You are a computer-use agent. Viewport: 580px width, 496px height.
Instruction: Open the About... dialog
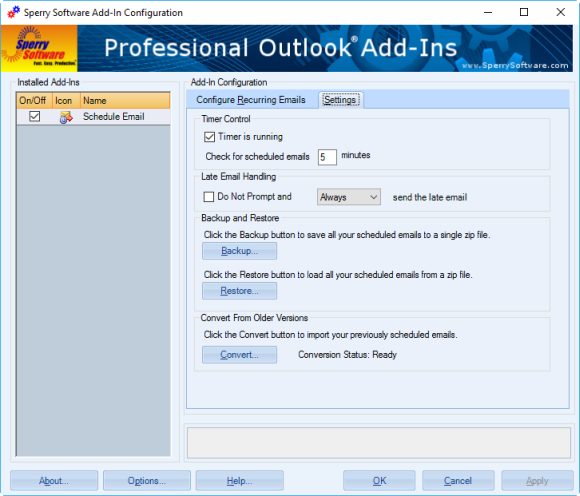pos(54,480)
